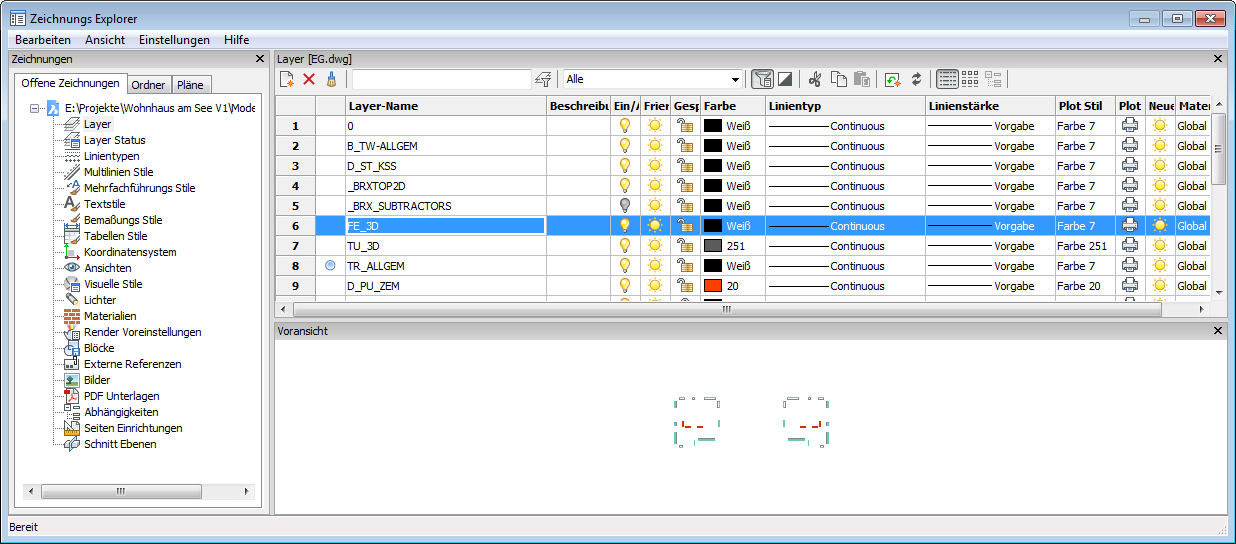Open the Einstellungen menu

174,40
